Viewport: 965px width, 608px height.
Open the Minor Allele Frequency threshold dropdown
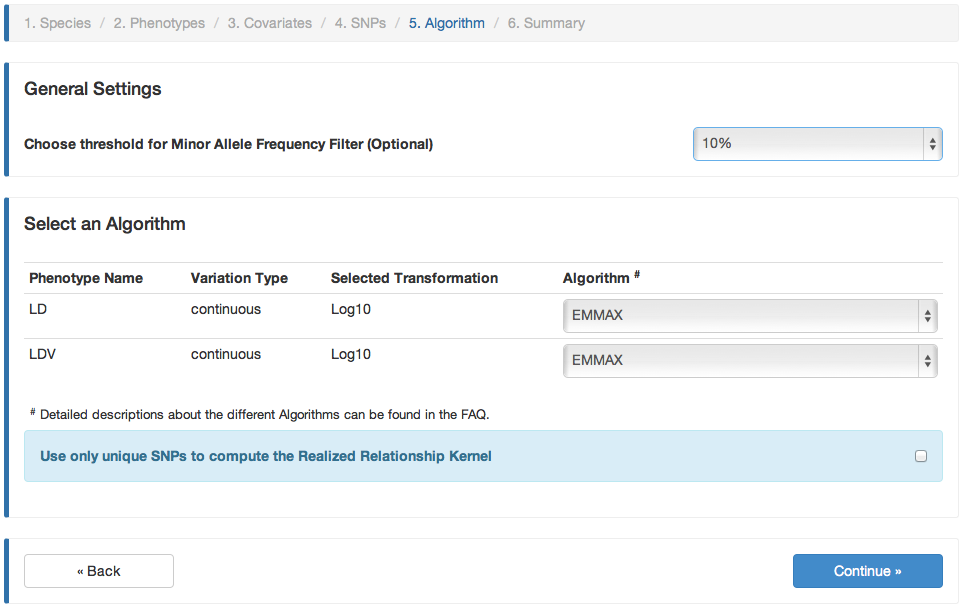click(817, 144)
